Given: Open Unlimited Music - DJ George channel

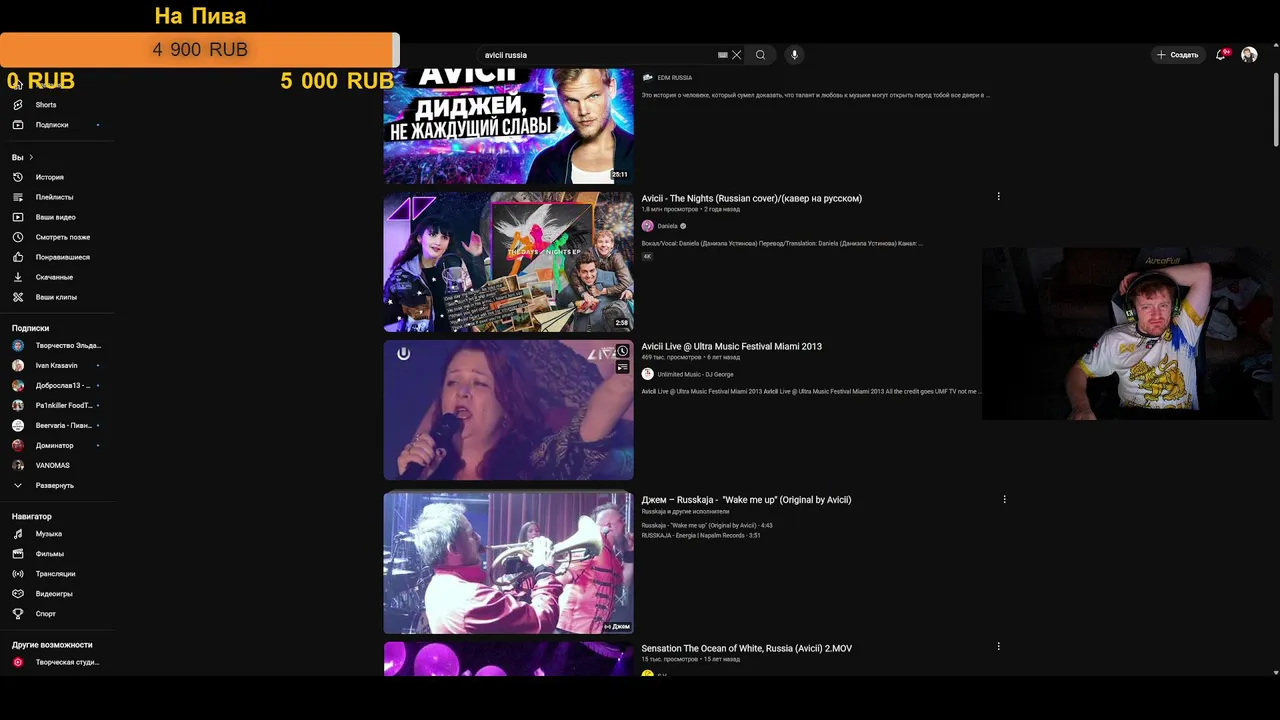Looking at the screenshot, I should (695, 374).
